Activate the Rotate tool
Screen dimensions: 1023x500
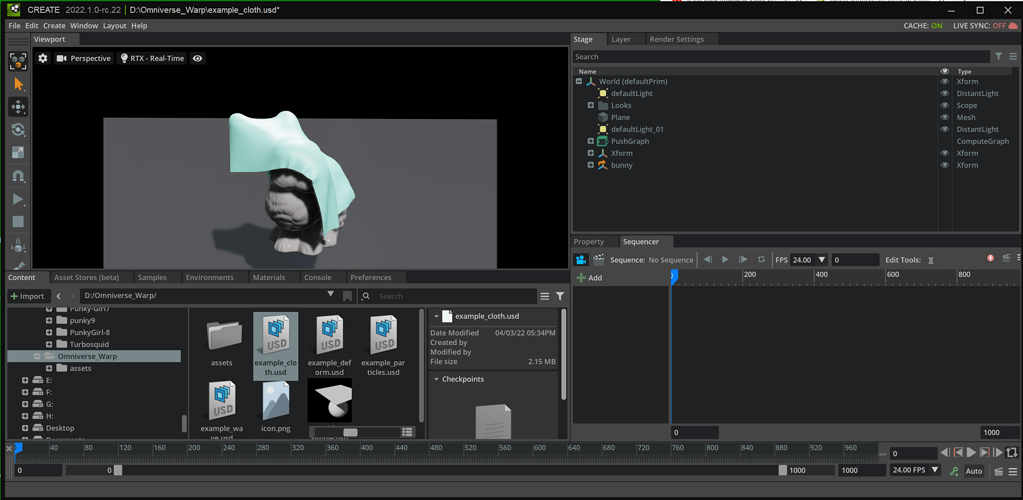coord(18,130)
